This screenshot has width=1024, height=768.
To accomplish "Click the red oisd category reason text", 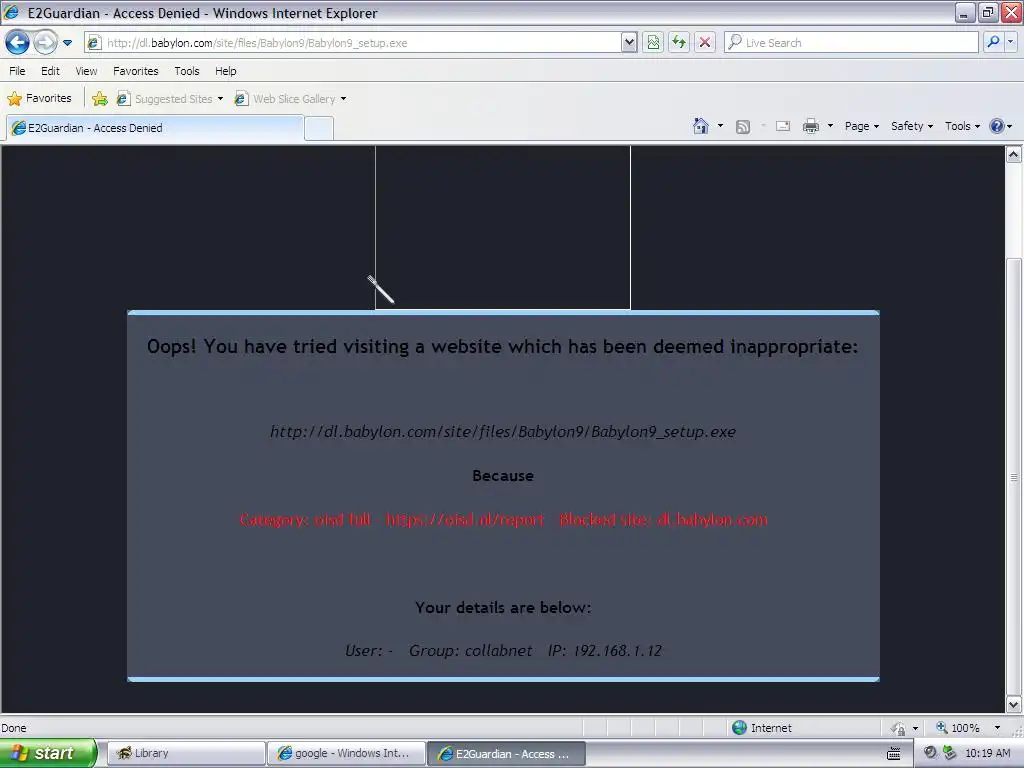I will (504, 520).
